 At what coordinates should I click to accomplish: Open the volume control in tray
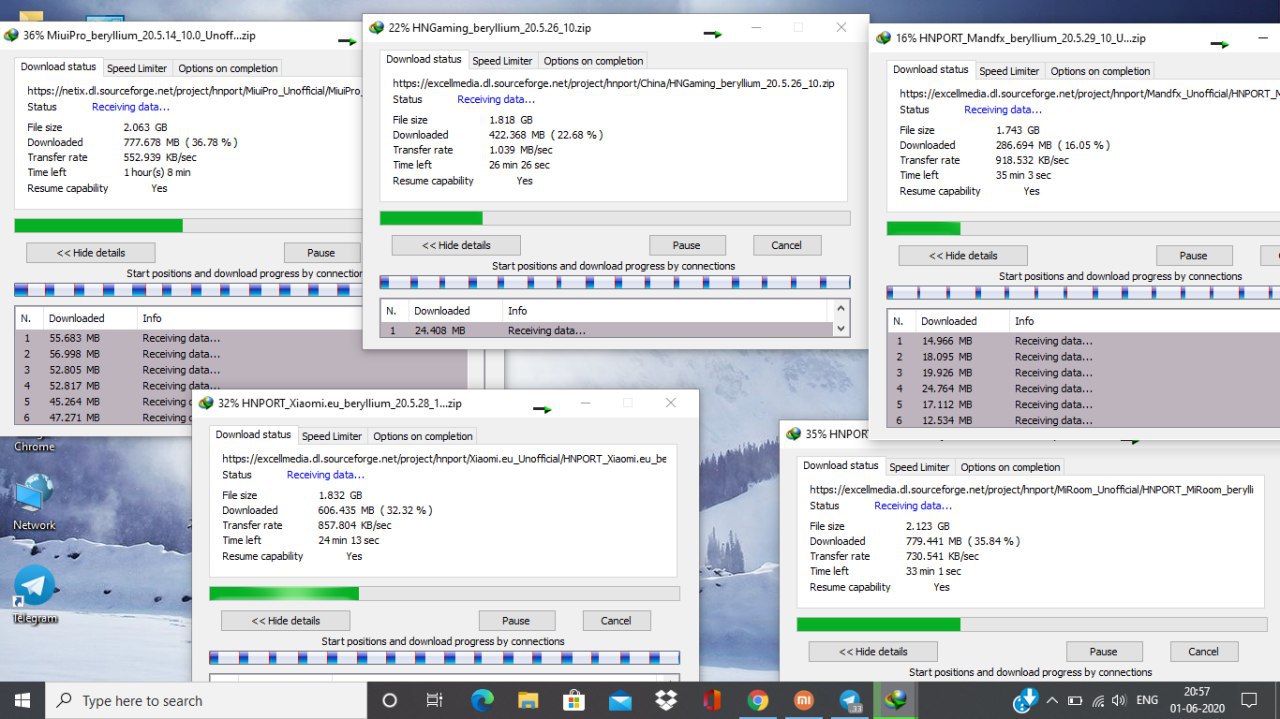(x=1119, y=700)
